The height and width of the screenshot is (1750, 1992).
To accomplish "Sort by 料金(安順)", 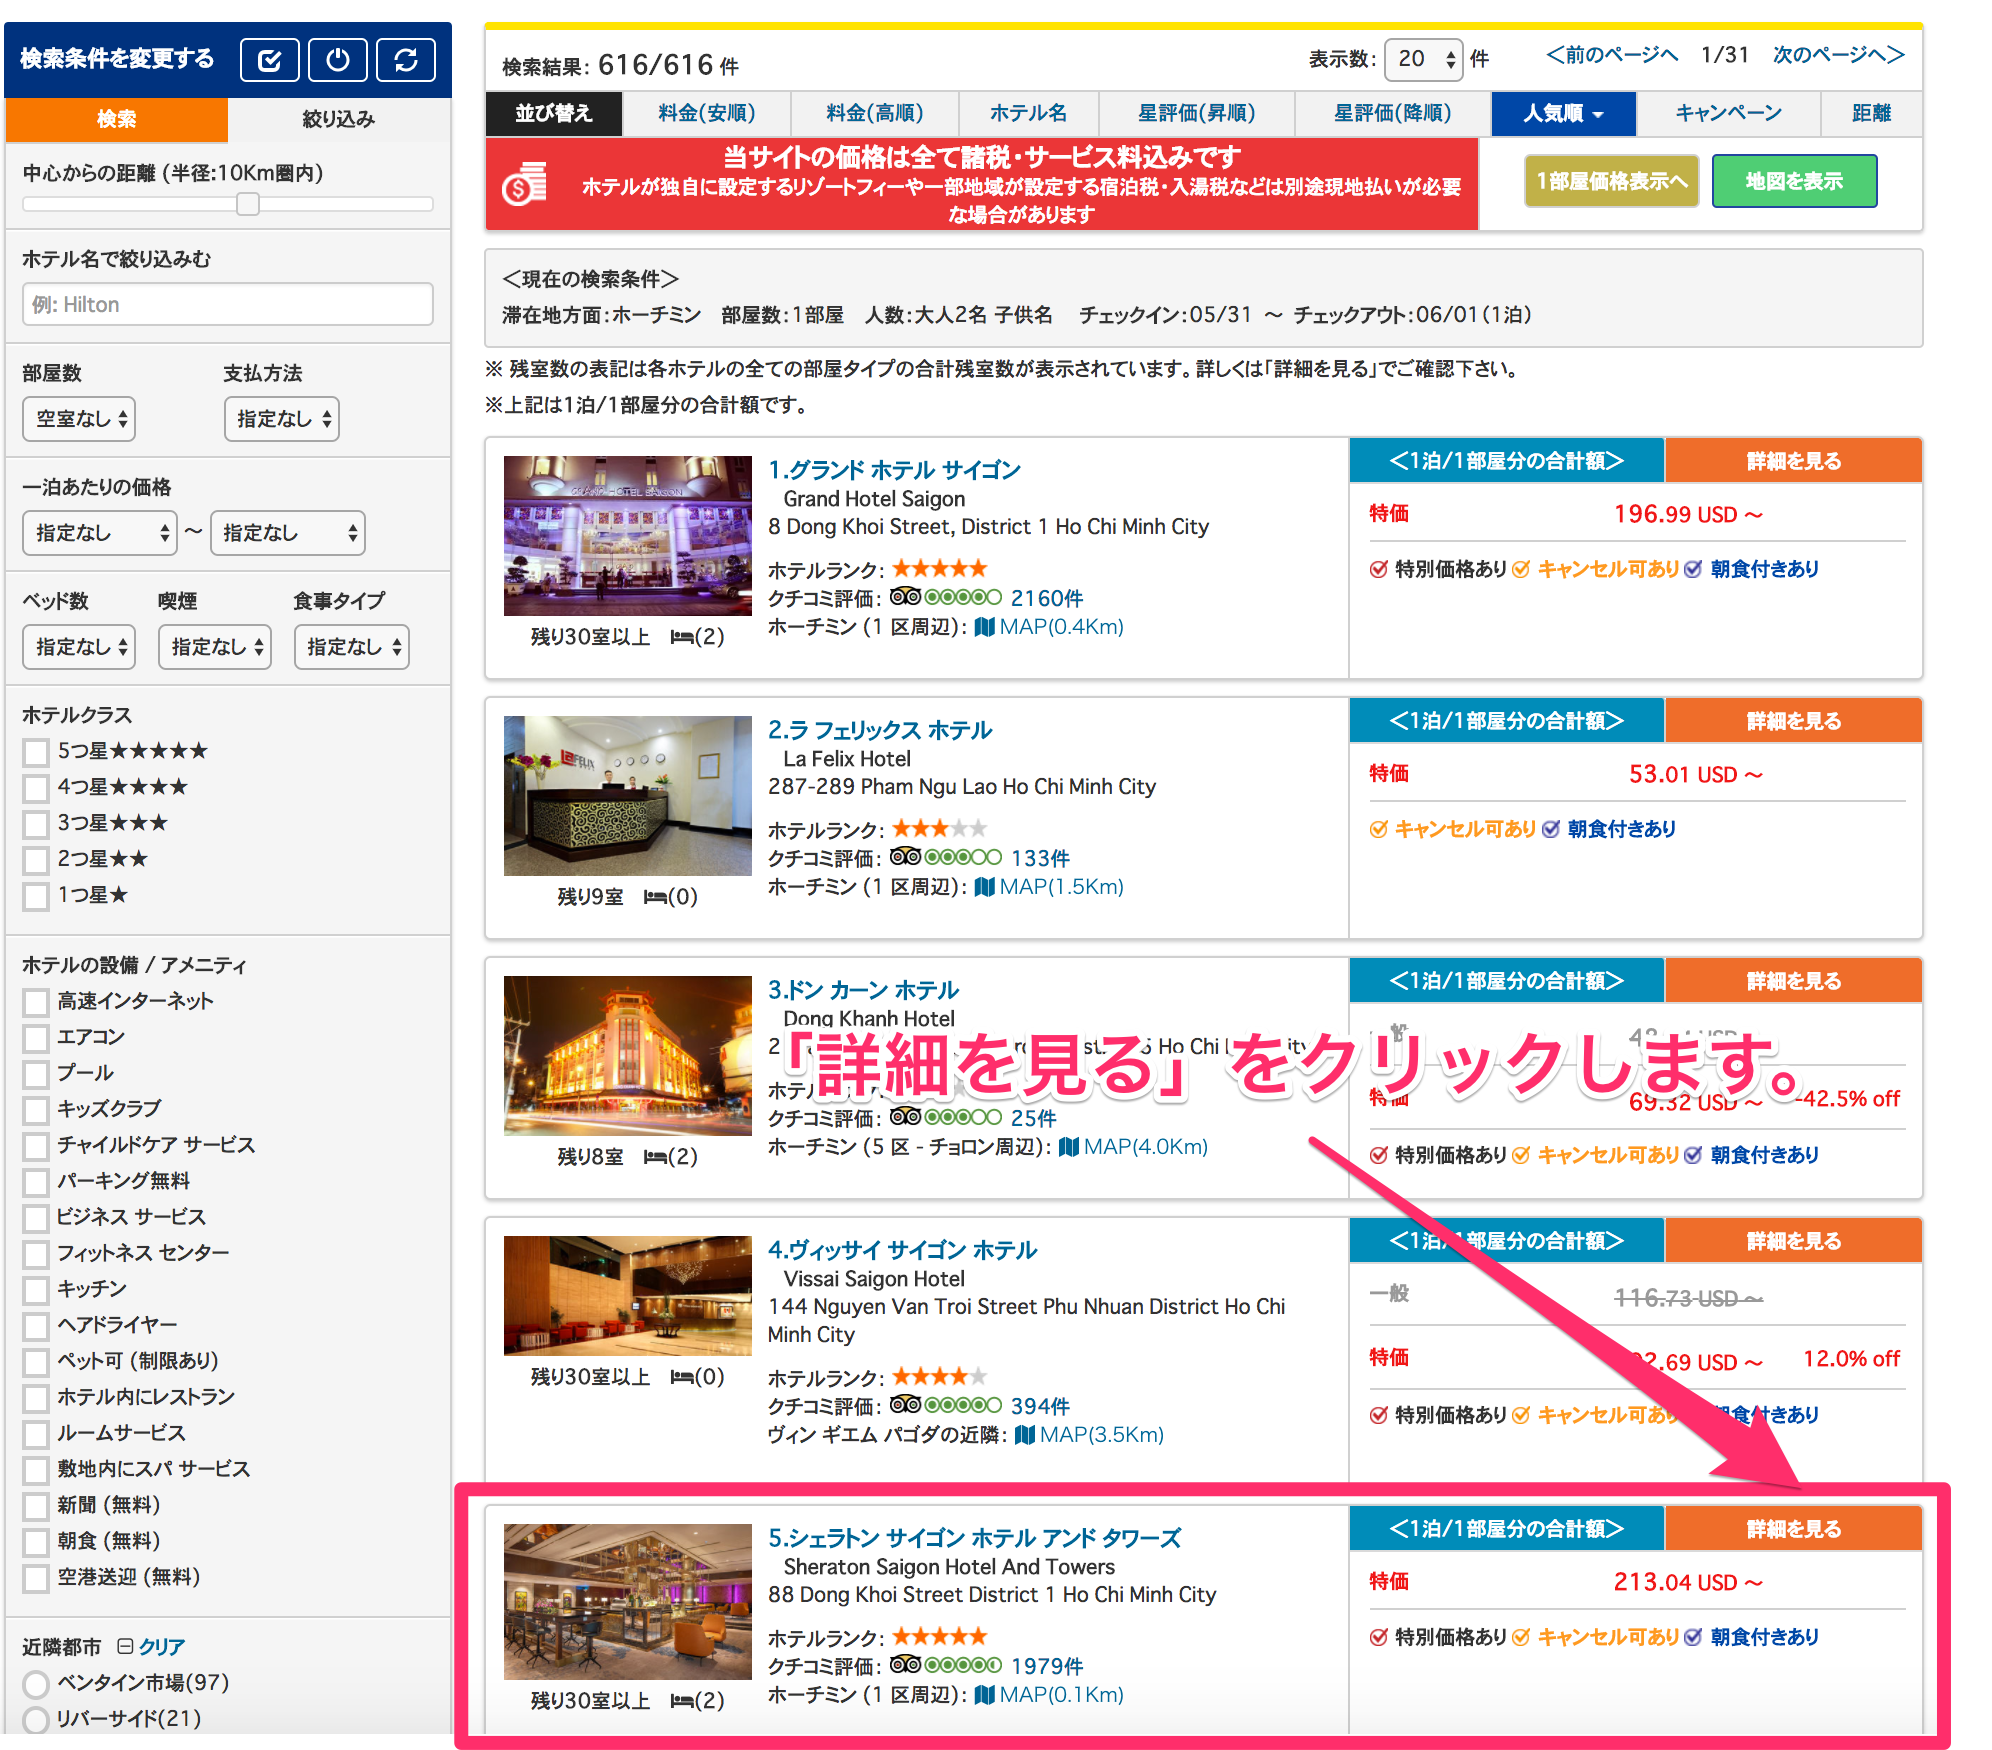I will coord(706,114).
